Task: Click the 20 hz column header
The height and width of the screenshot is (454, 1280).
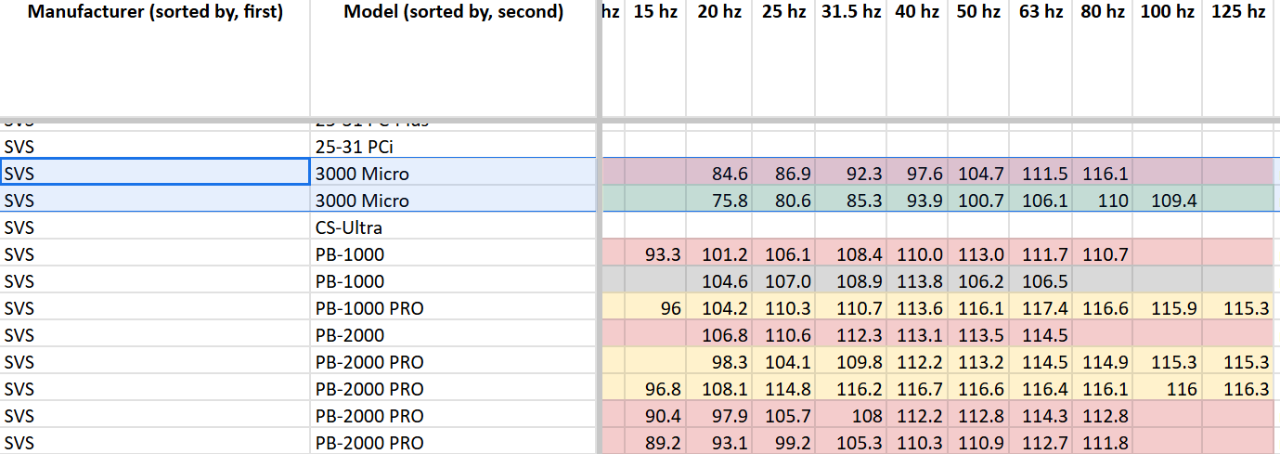Action: pos(719,58)
